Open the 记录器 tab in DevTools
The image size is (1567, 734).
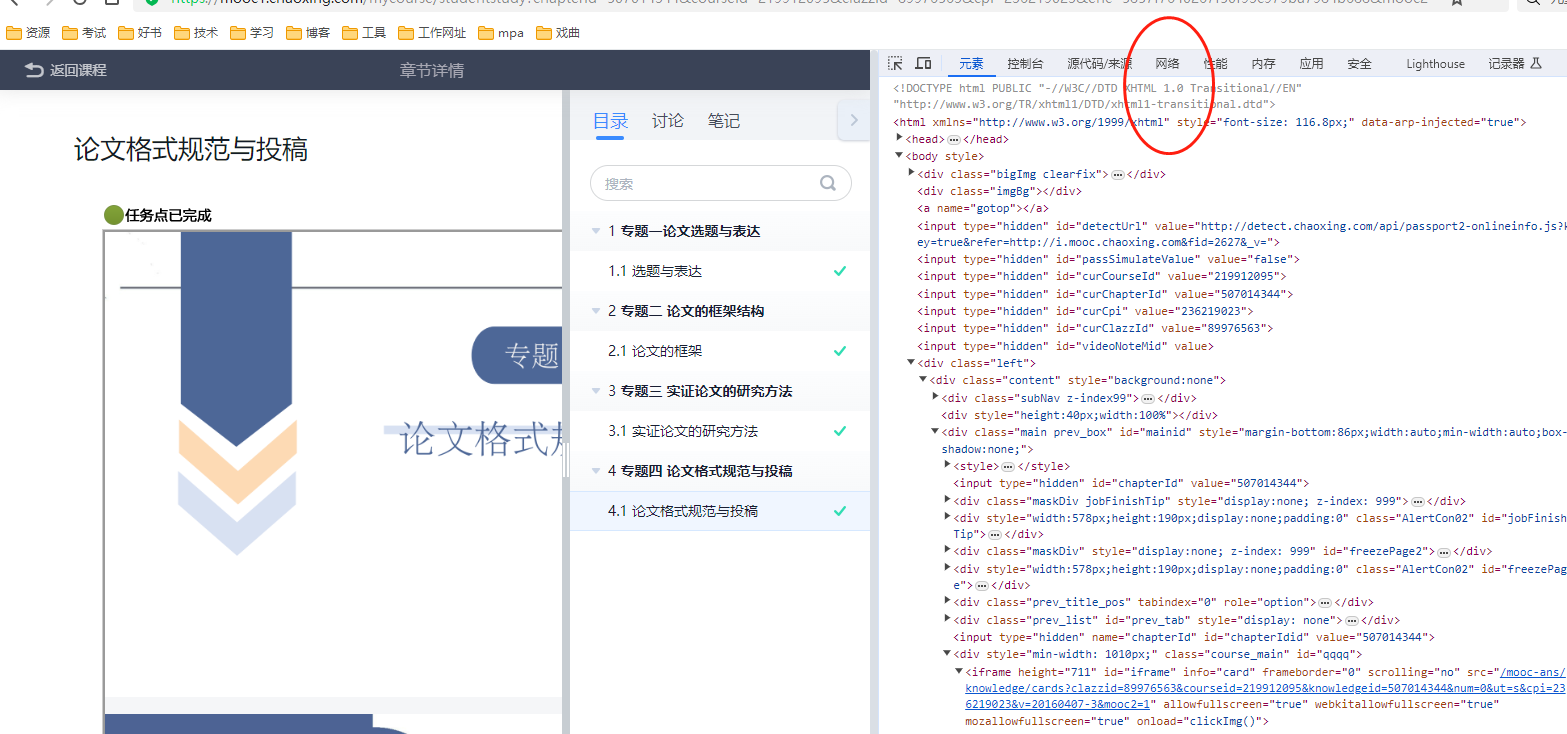(x=1514, y=64)
